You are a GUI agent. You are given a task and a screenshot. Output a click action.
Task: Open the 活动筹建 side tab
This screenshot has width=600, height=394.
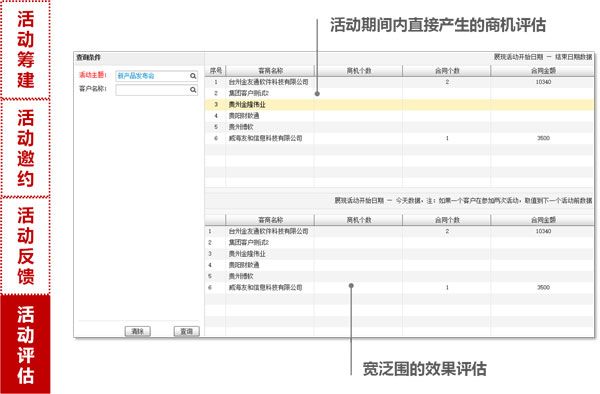click(x=25, y=49)
